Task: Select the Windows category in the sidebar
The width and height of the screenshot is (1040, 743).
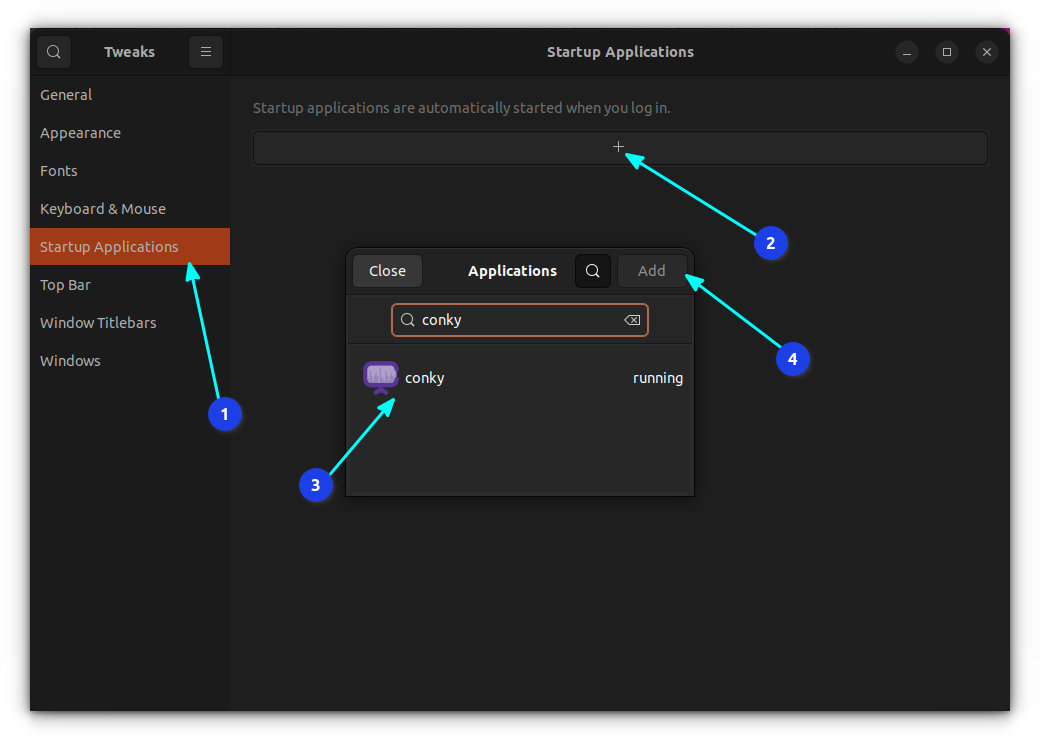Action: (x=70, y=360)
